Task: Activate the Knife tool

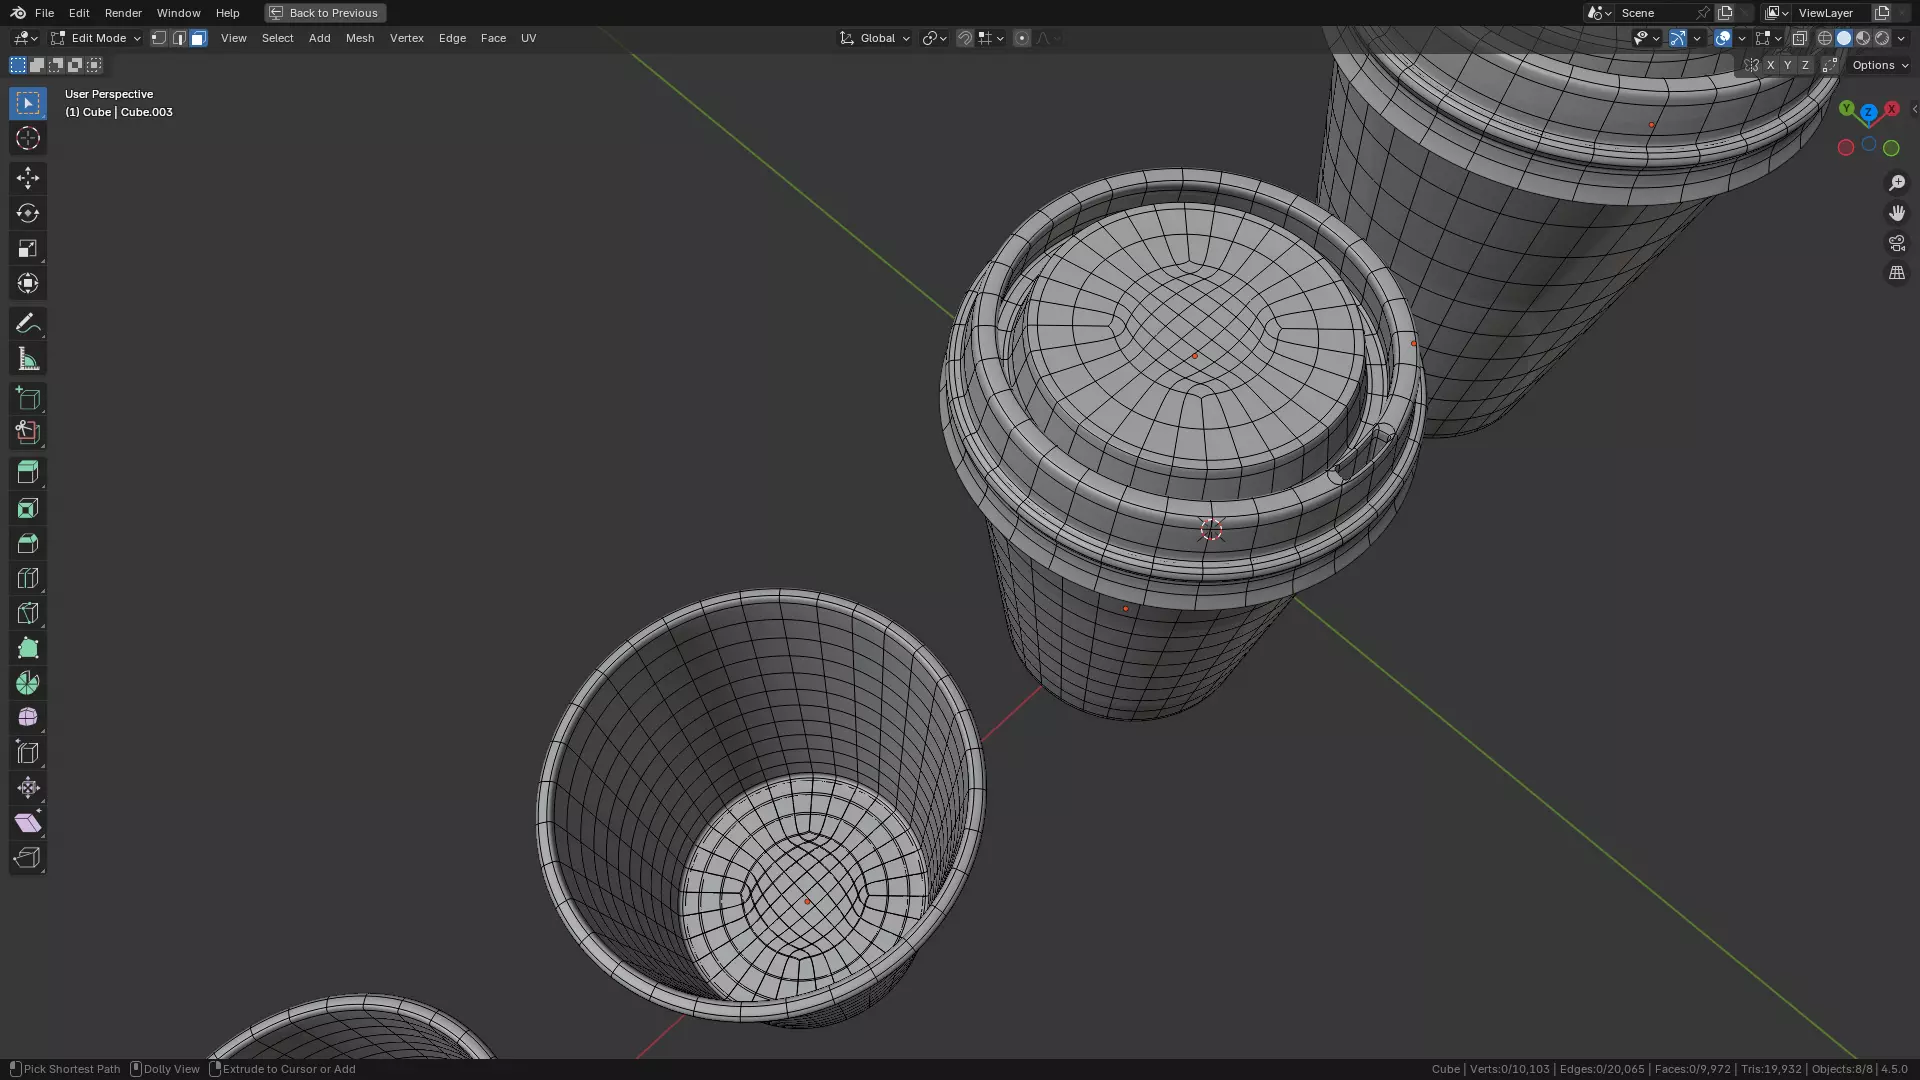Action: point(28,613)
